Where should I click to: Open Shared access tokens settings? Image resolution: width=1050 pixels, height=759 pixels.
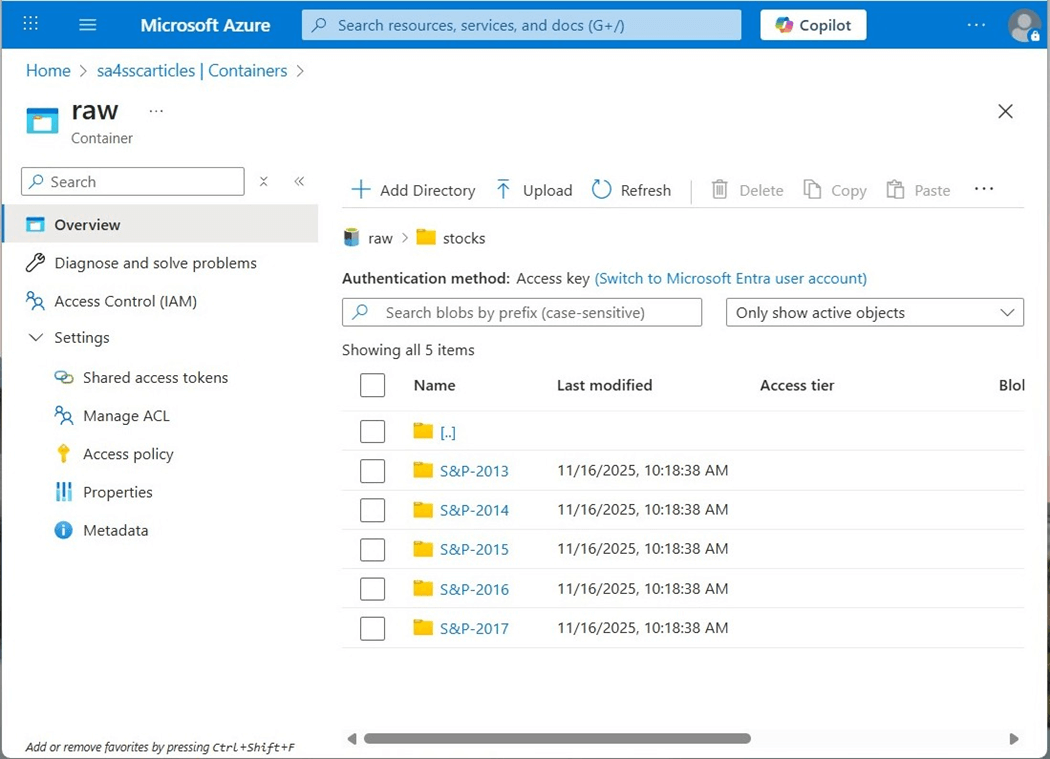pos(155,377)
